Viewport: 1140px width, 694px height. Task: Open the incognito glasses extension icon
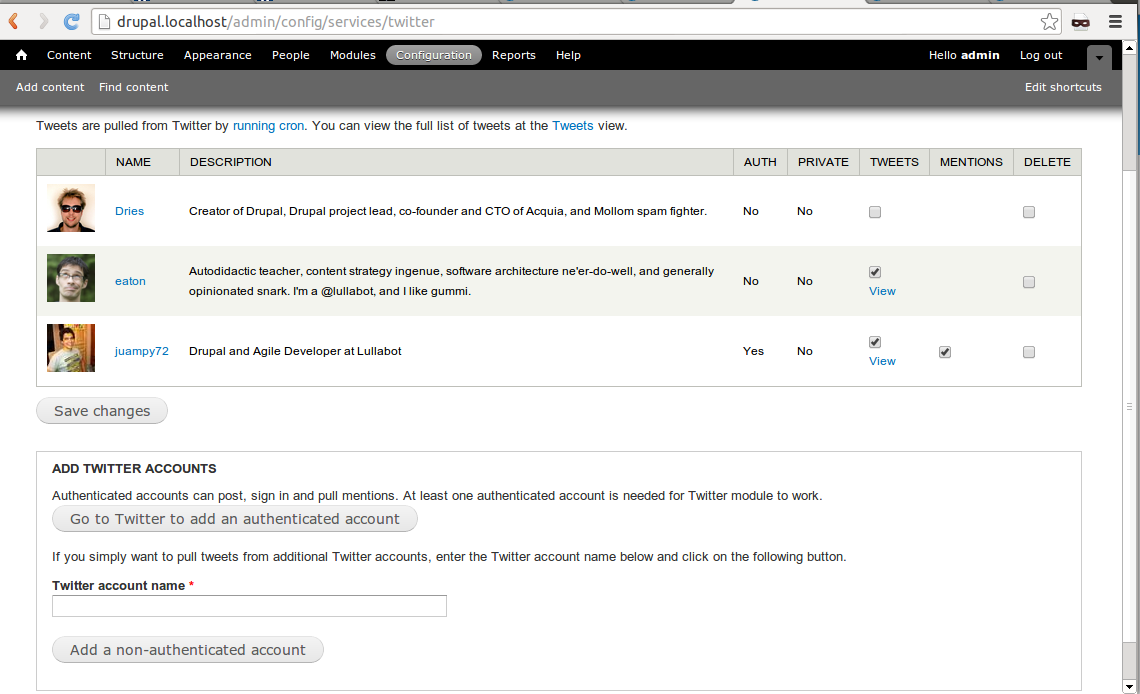1080,22
